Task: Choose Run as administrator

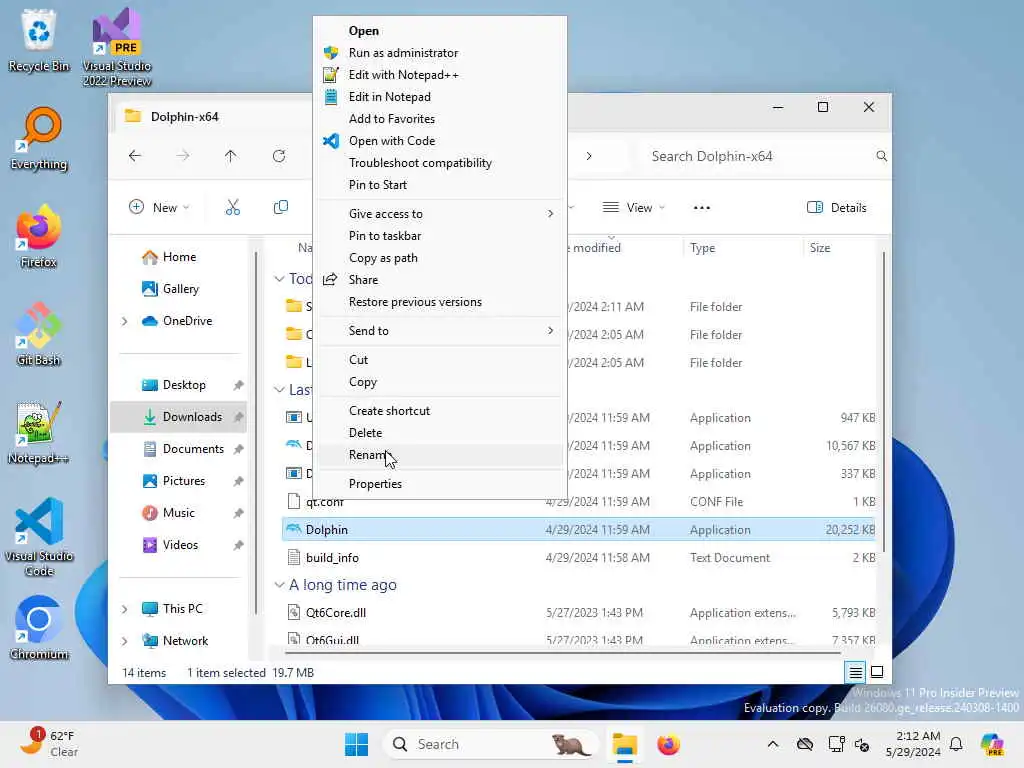Action: tap(438, 53)
